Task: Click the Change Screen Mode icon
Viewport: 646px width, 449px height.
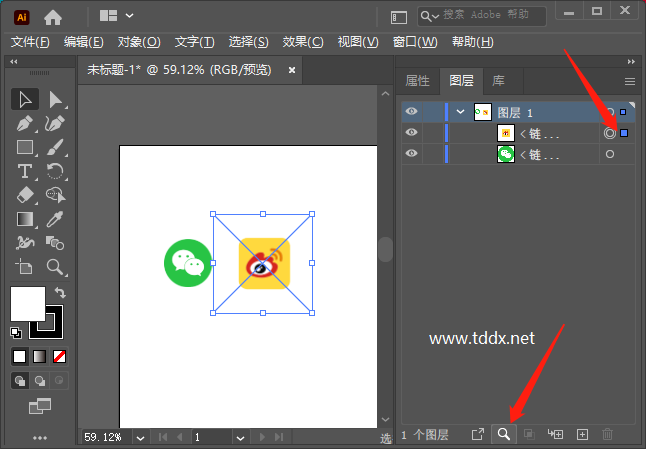Action: point(40,406)
